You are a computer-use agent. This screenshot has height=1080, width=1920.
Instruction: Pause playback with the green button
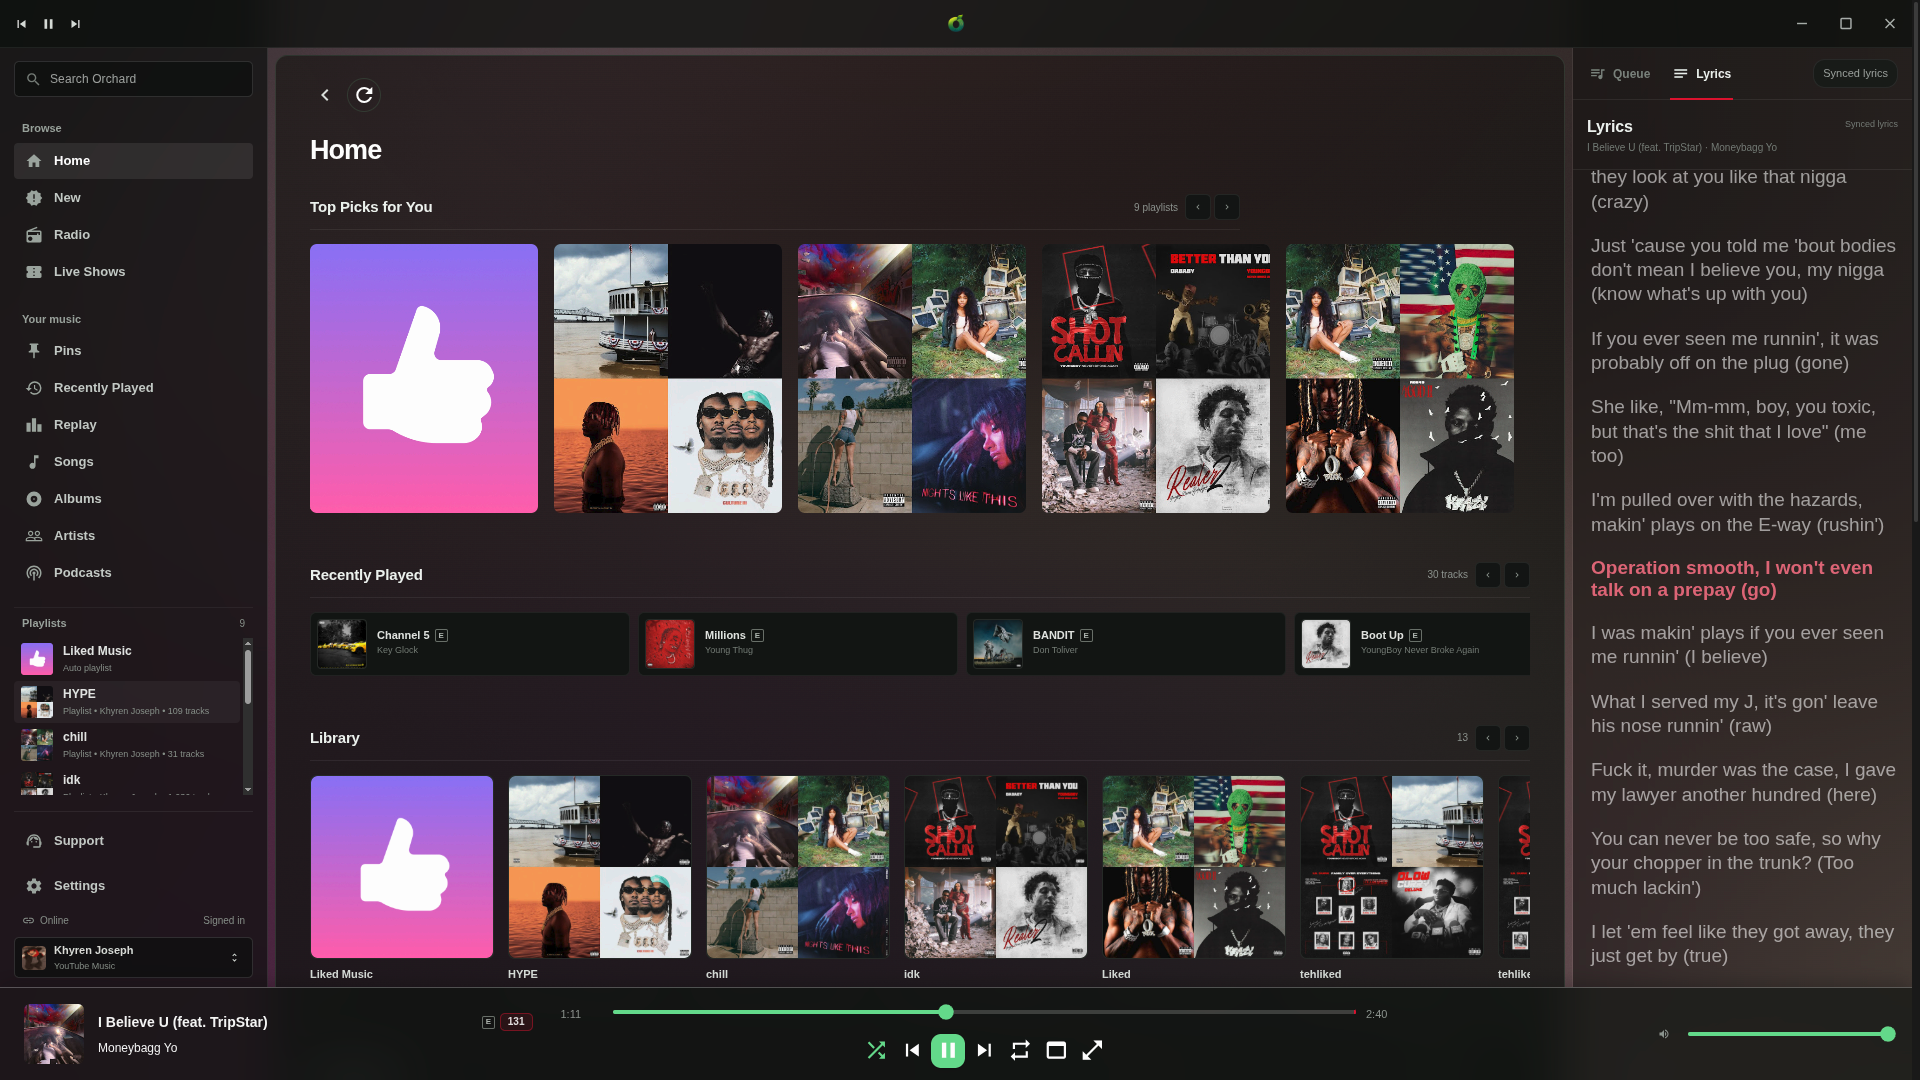click(948, 1051)
